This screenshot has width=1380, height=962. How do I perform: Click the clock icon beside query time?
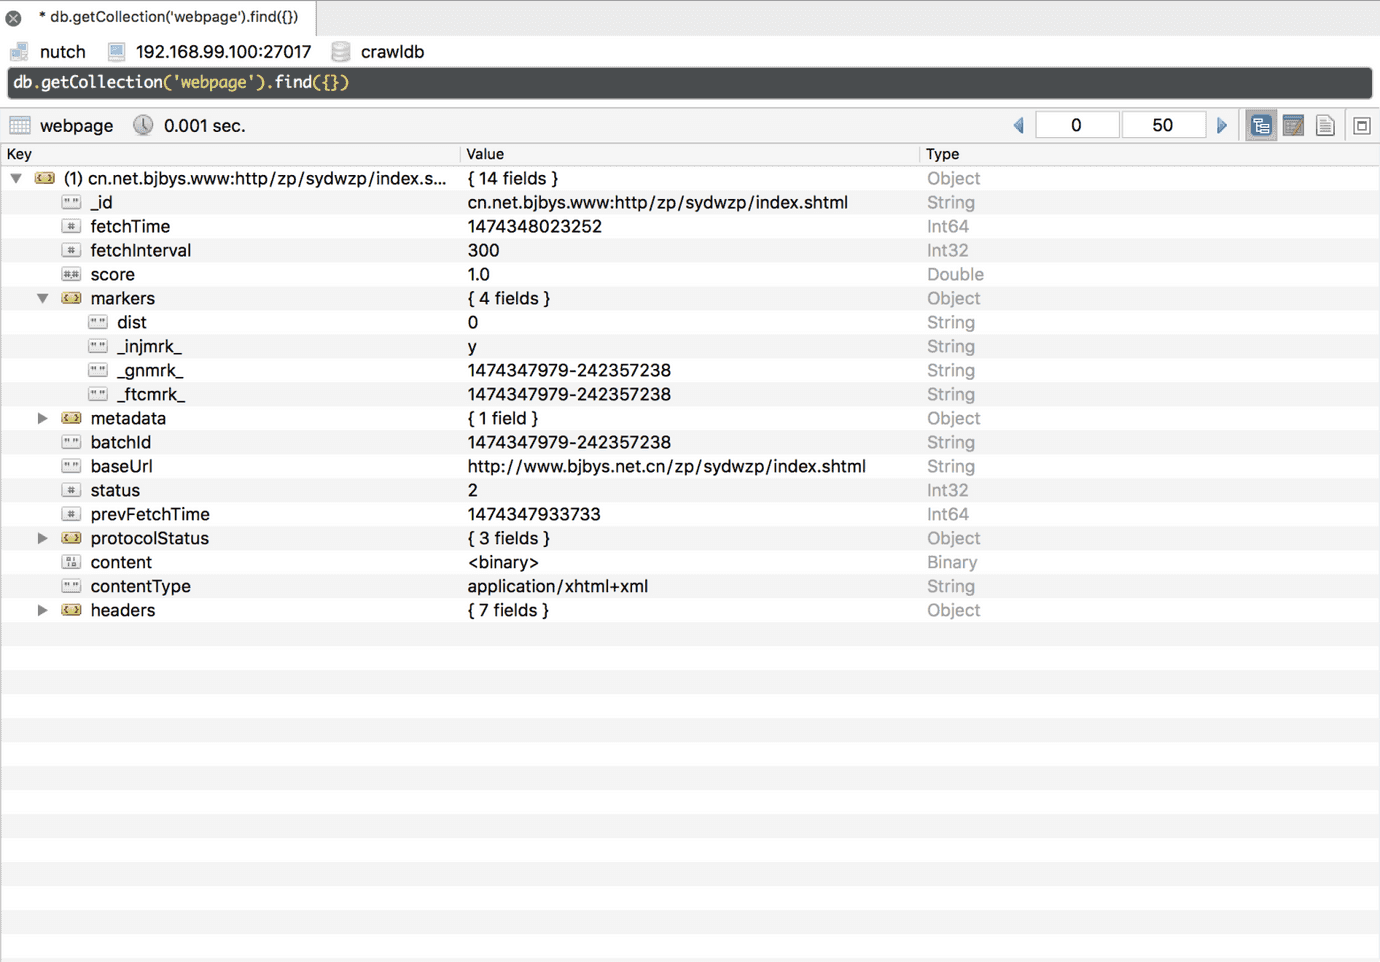(143, 126)
